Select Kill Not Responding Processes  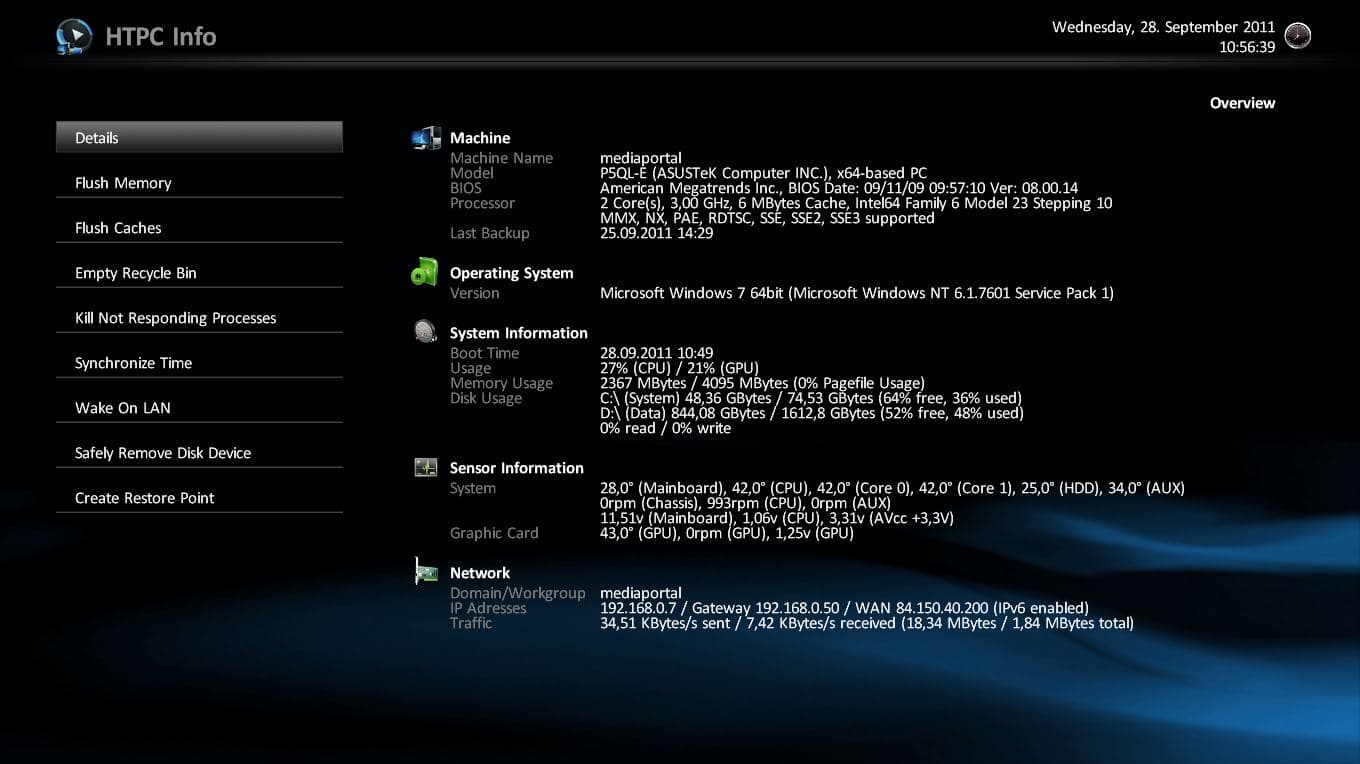199,318
